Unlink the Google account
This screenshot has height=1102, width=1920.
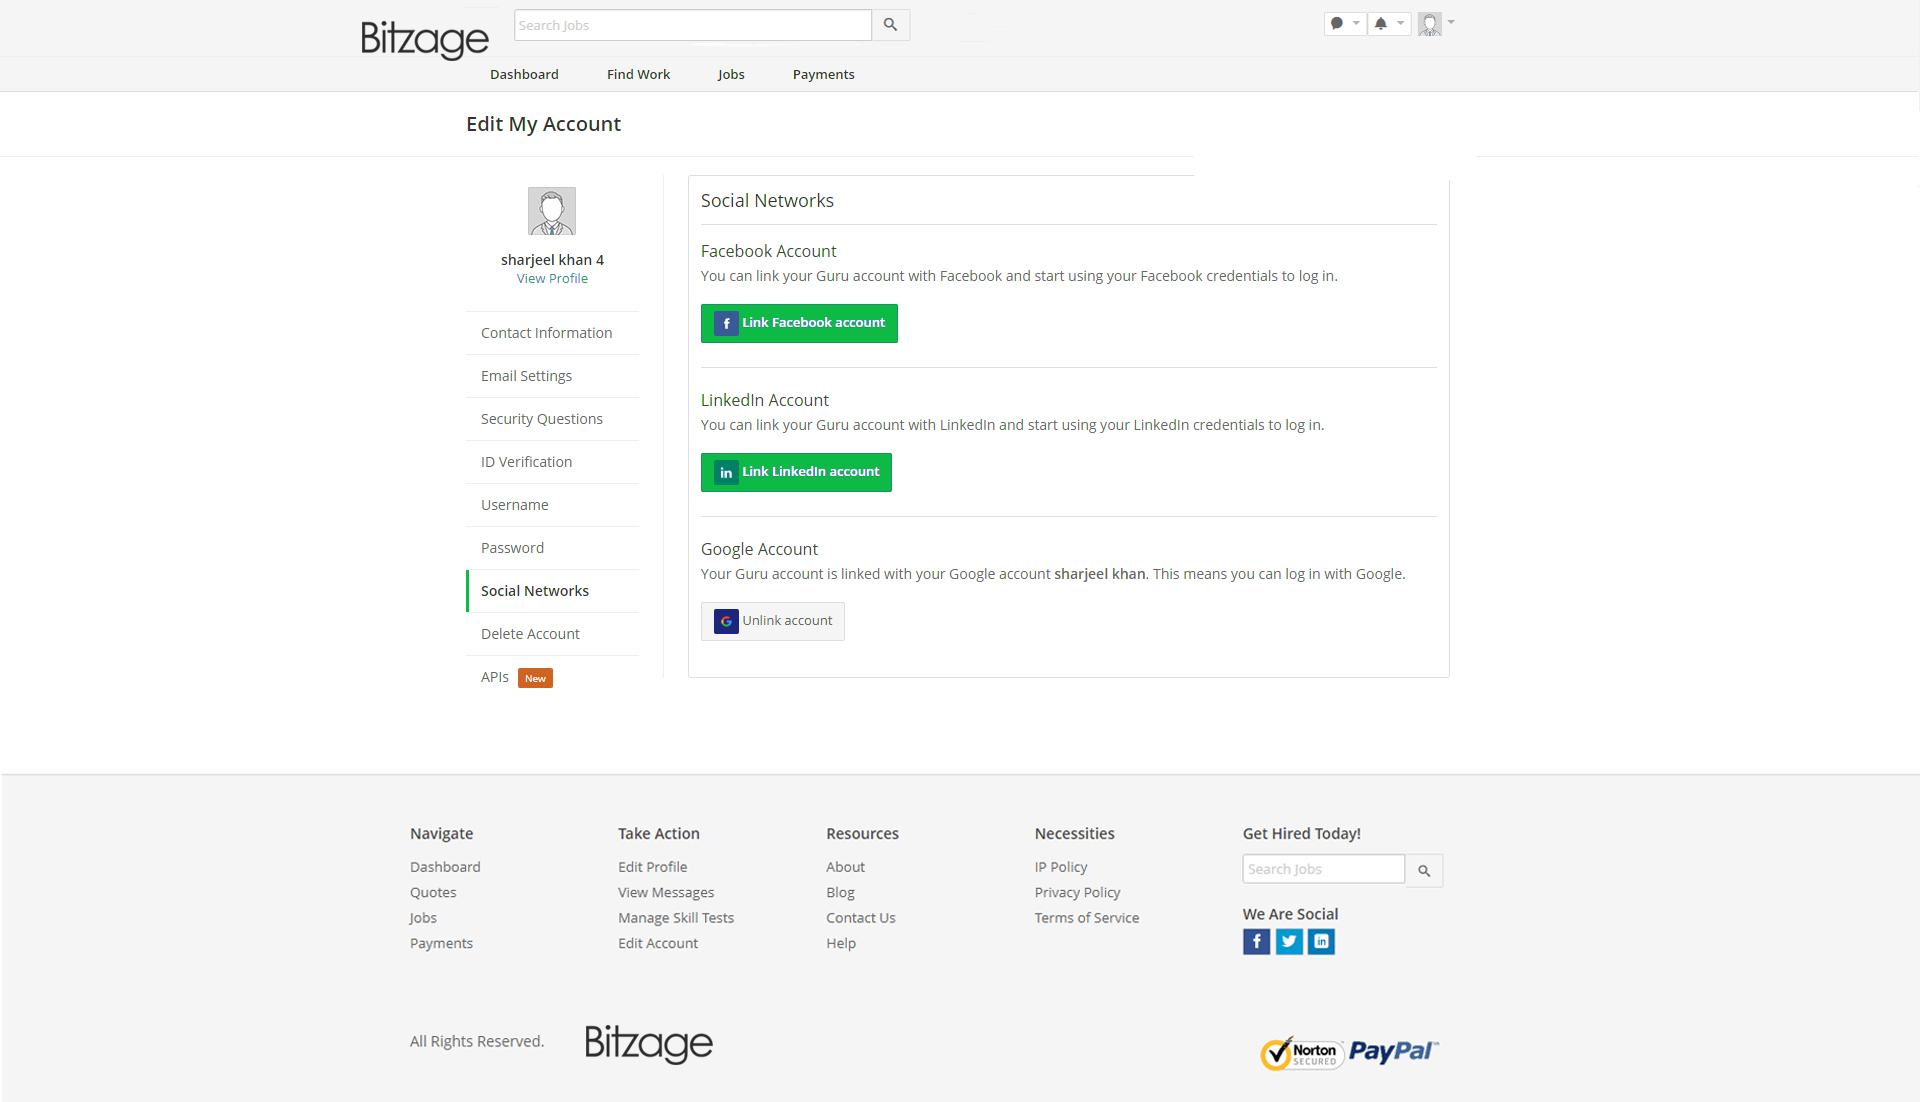pos(772,621)
